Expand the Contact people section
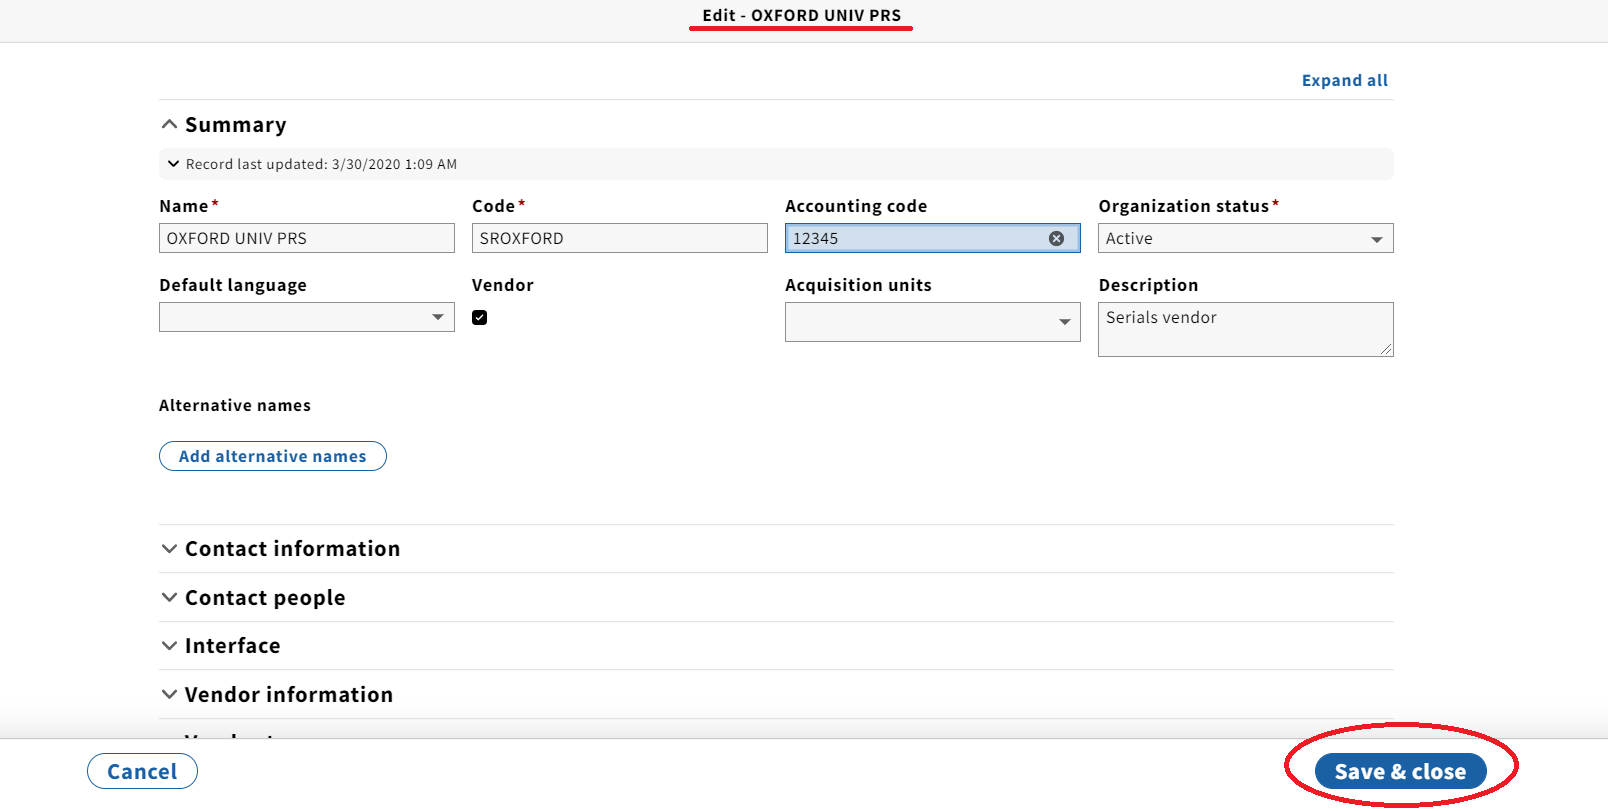1608x811 pixels. (x=253, y=598)
